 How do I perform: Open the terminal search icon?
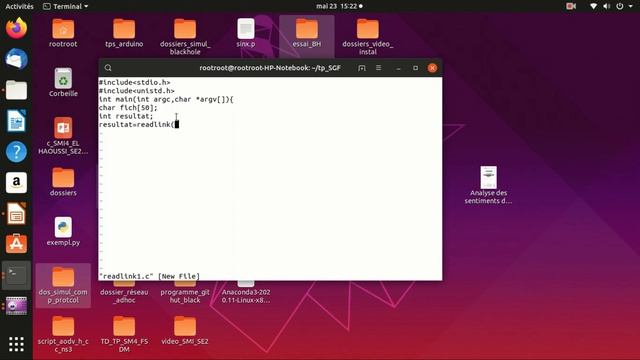[x=108, y=68]
